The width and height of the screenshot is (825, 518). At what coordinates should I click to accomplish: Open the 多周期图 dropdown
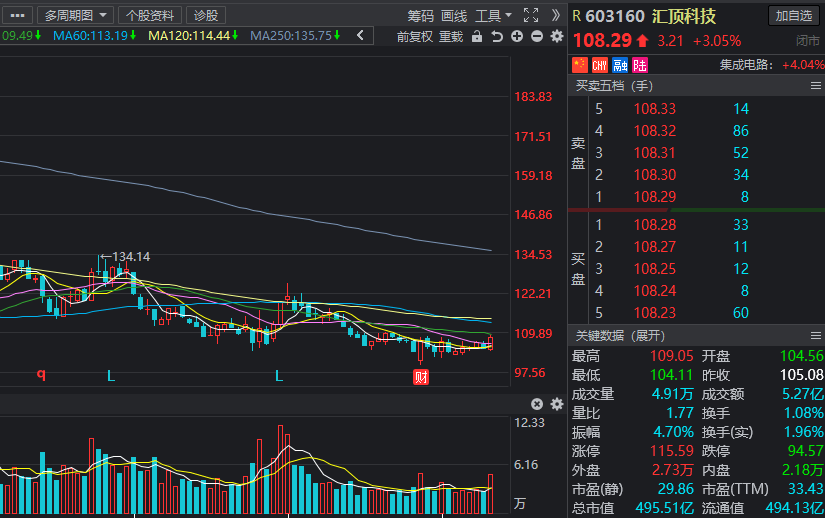tap(75, 15)
